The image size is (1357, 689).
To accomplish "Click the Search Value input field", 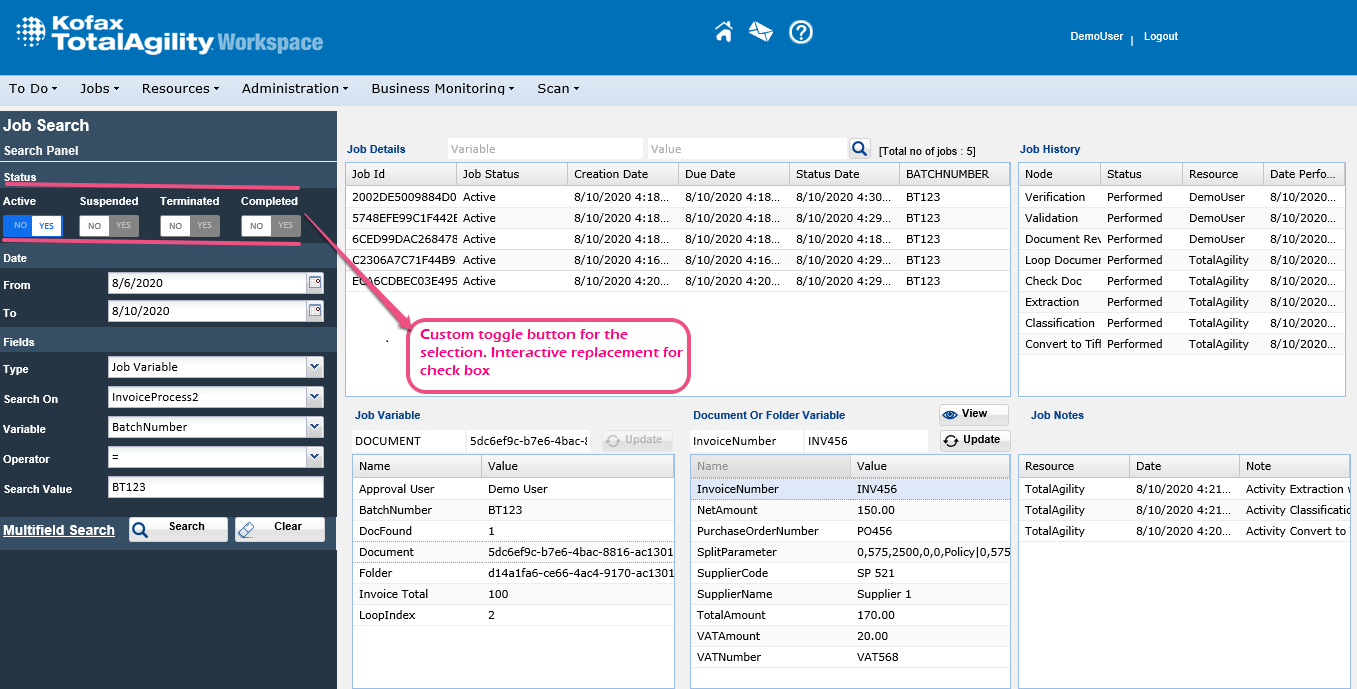I will 215,487.
